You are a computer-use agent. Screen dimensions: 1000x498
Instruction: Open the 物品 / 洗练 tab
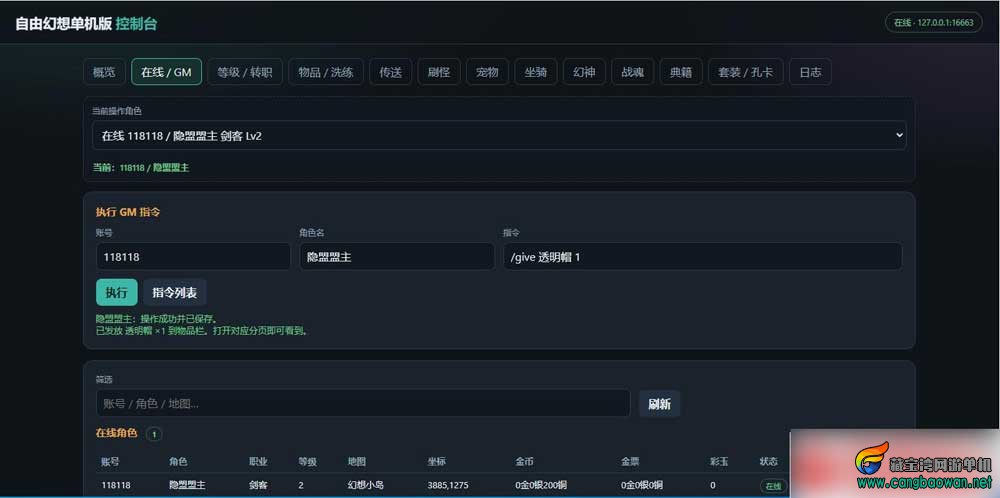tap(326, 72)
